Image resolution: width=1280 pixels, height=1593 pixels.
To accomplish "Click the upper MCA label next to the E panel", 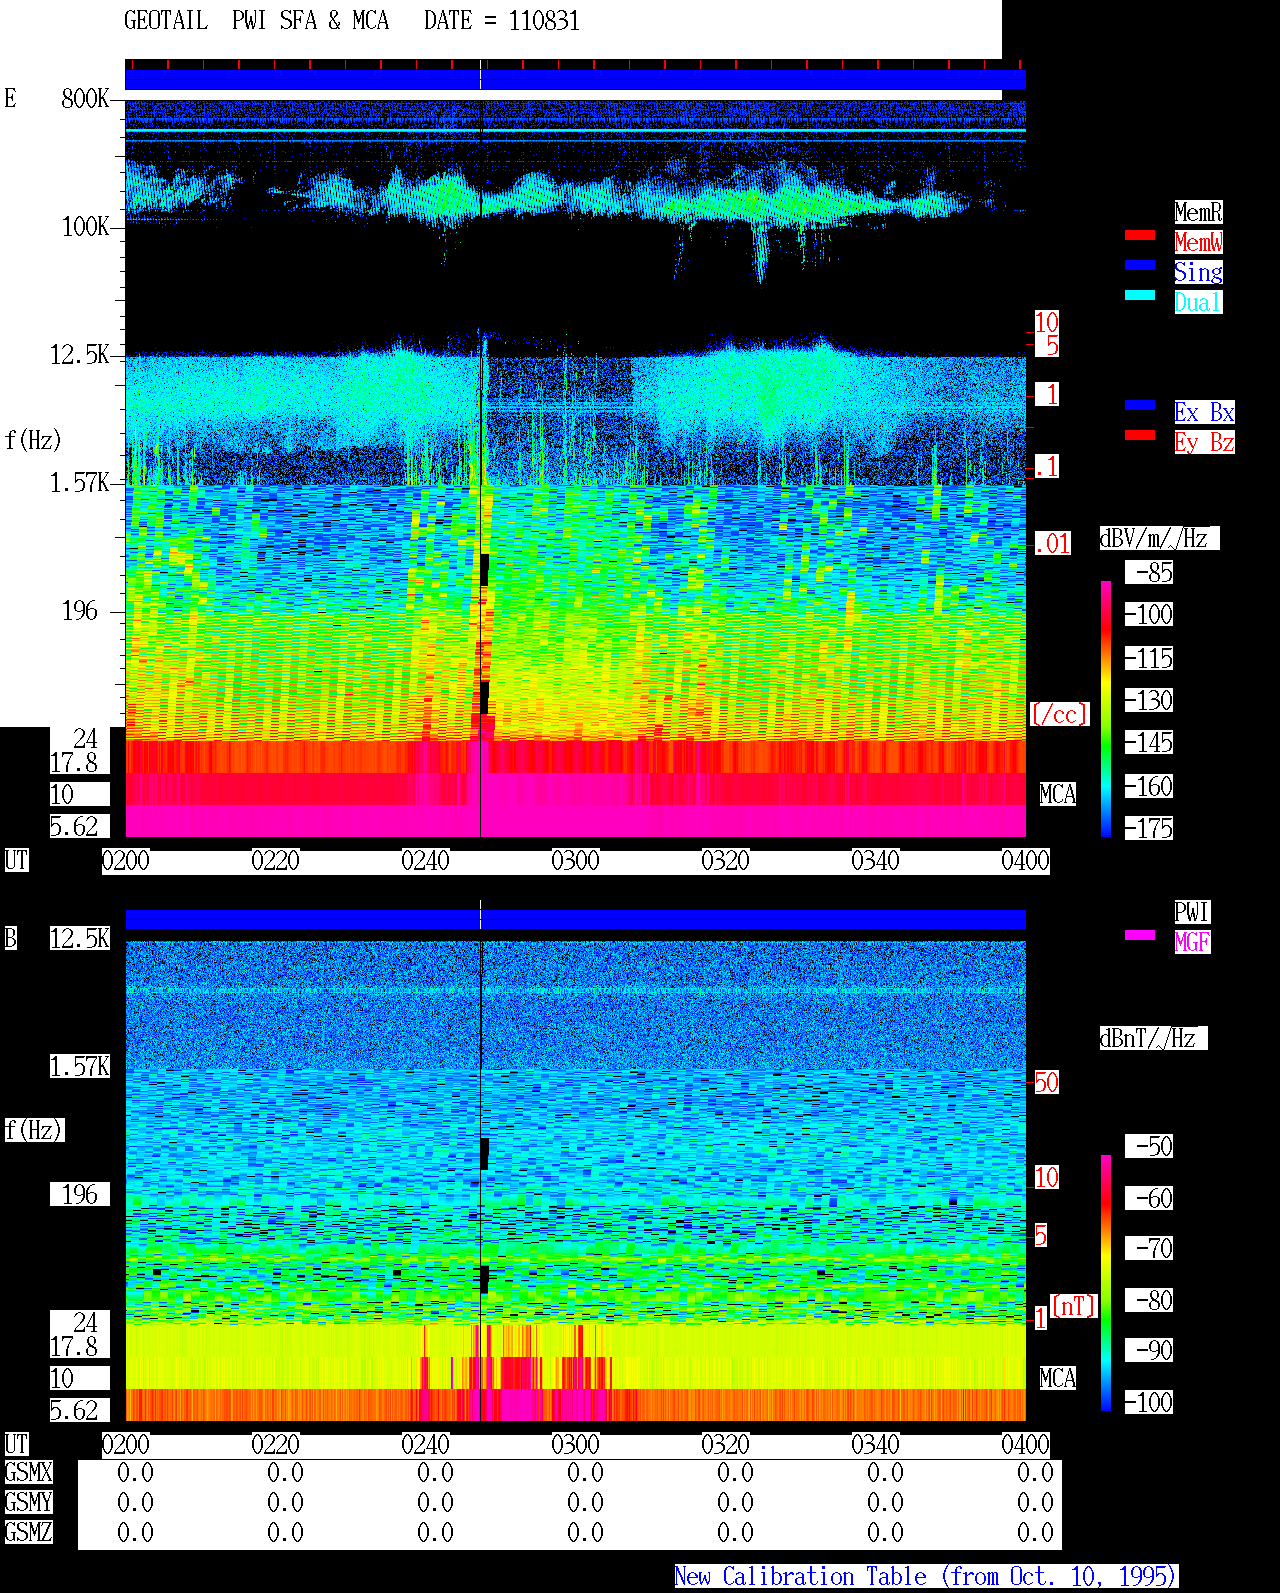I will coord(1058,795).
